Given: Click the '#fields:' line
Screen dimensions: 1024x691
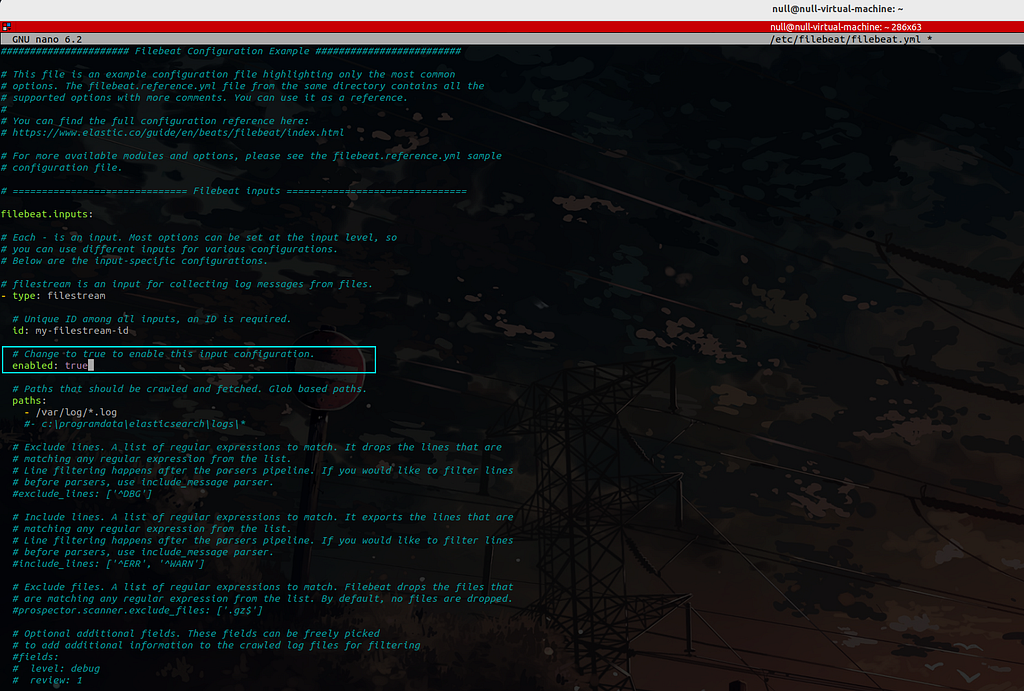Looking at the screenshot, I should point(35,657).
